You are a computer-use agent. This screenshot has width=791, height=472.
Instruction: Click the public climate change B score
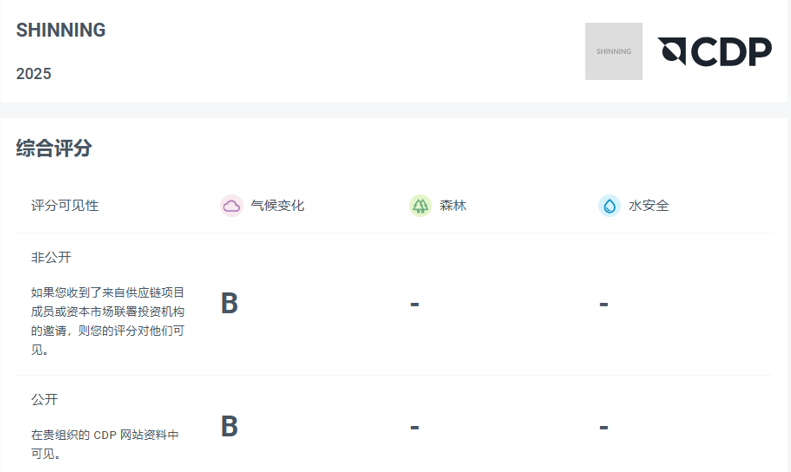click(229, 427)
